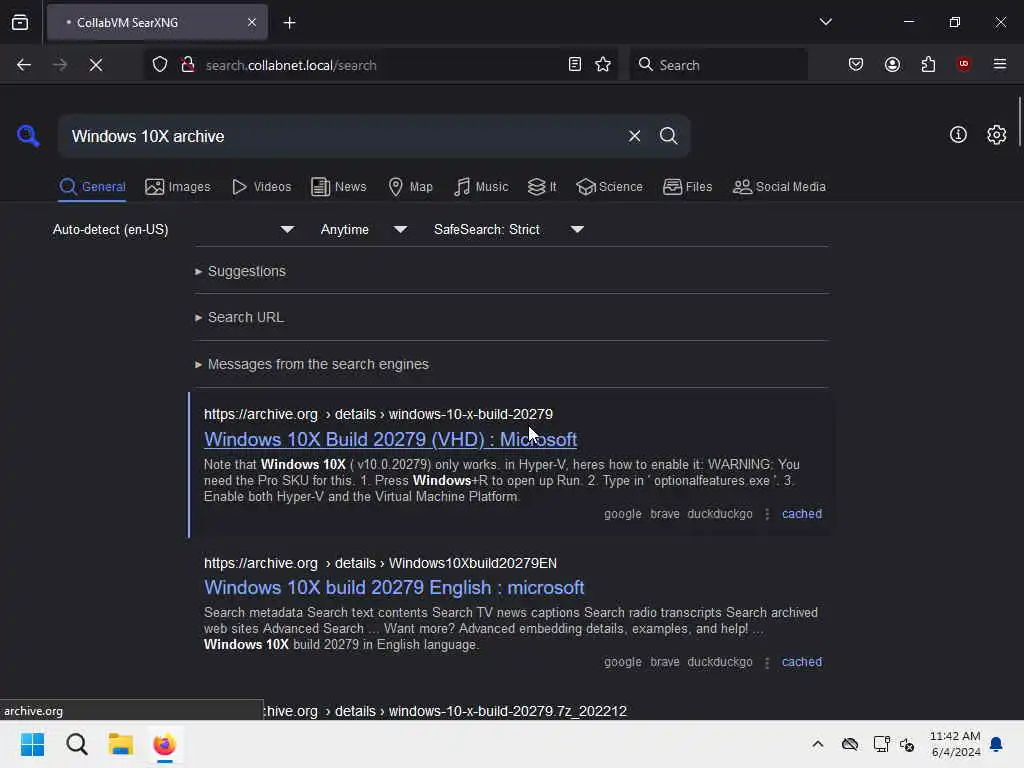
Task: Switch to News category
Action: 339,187
